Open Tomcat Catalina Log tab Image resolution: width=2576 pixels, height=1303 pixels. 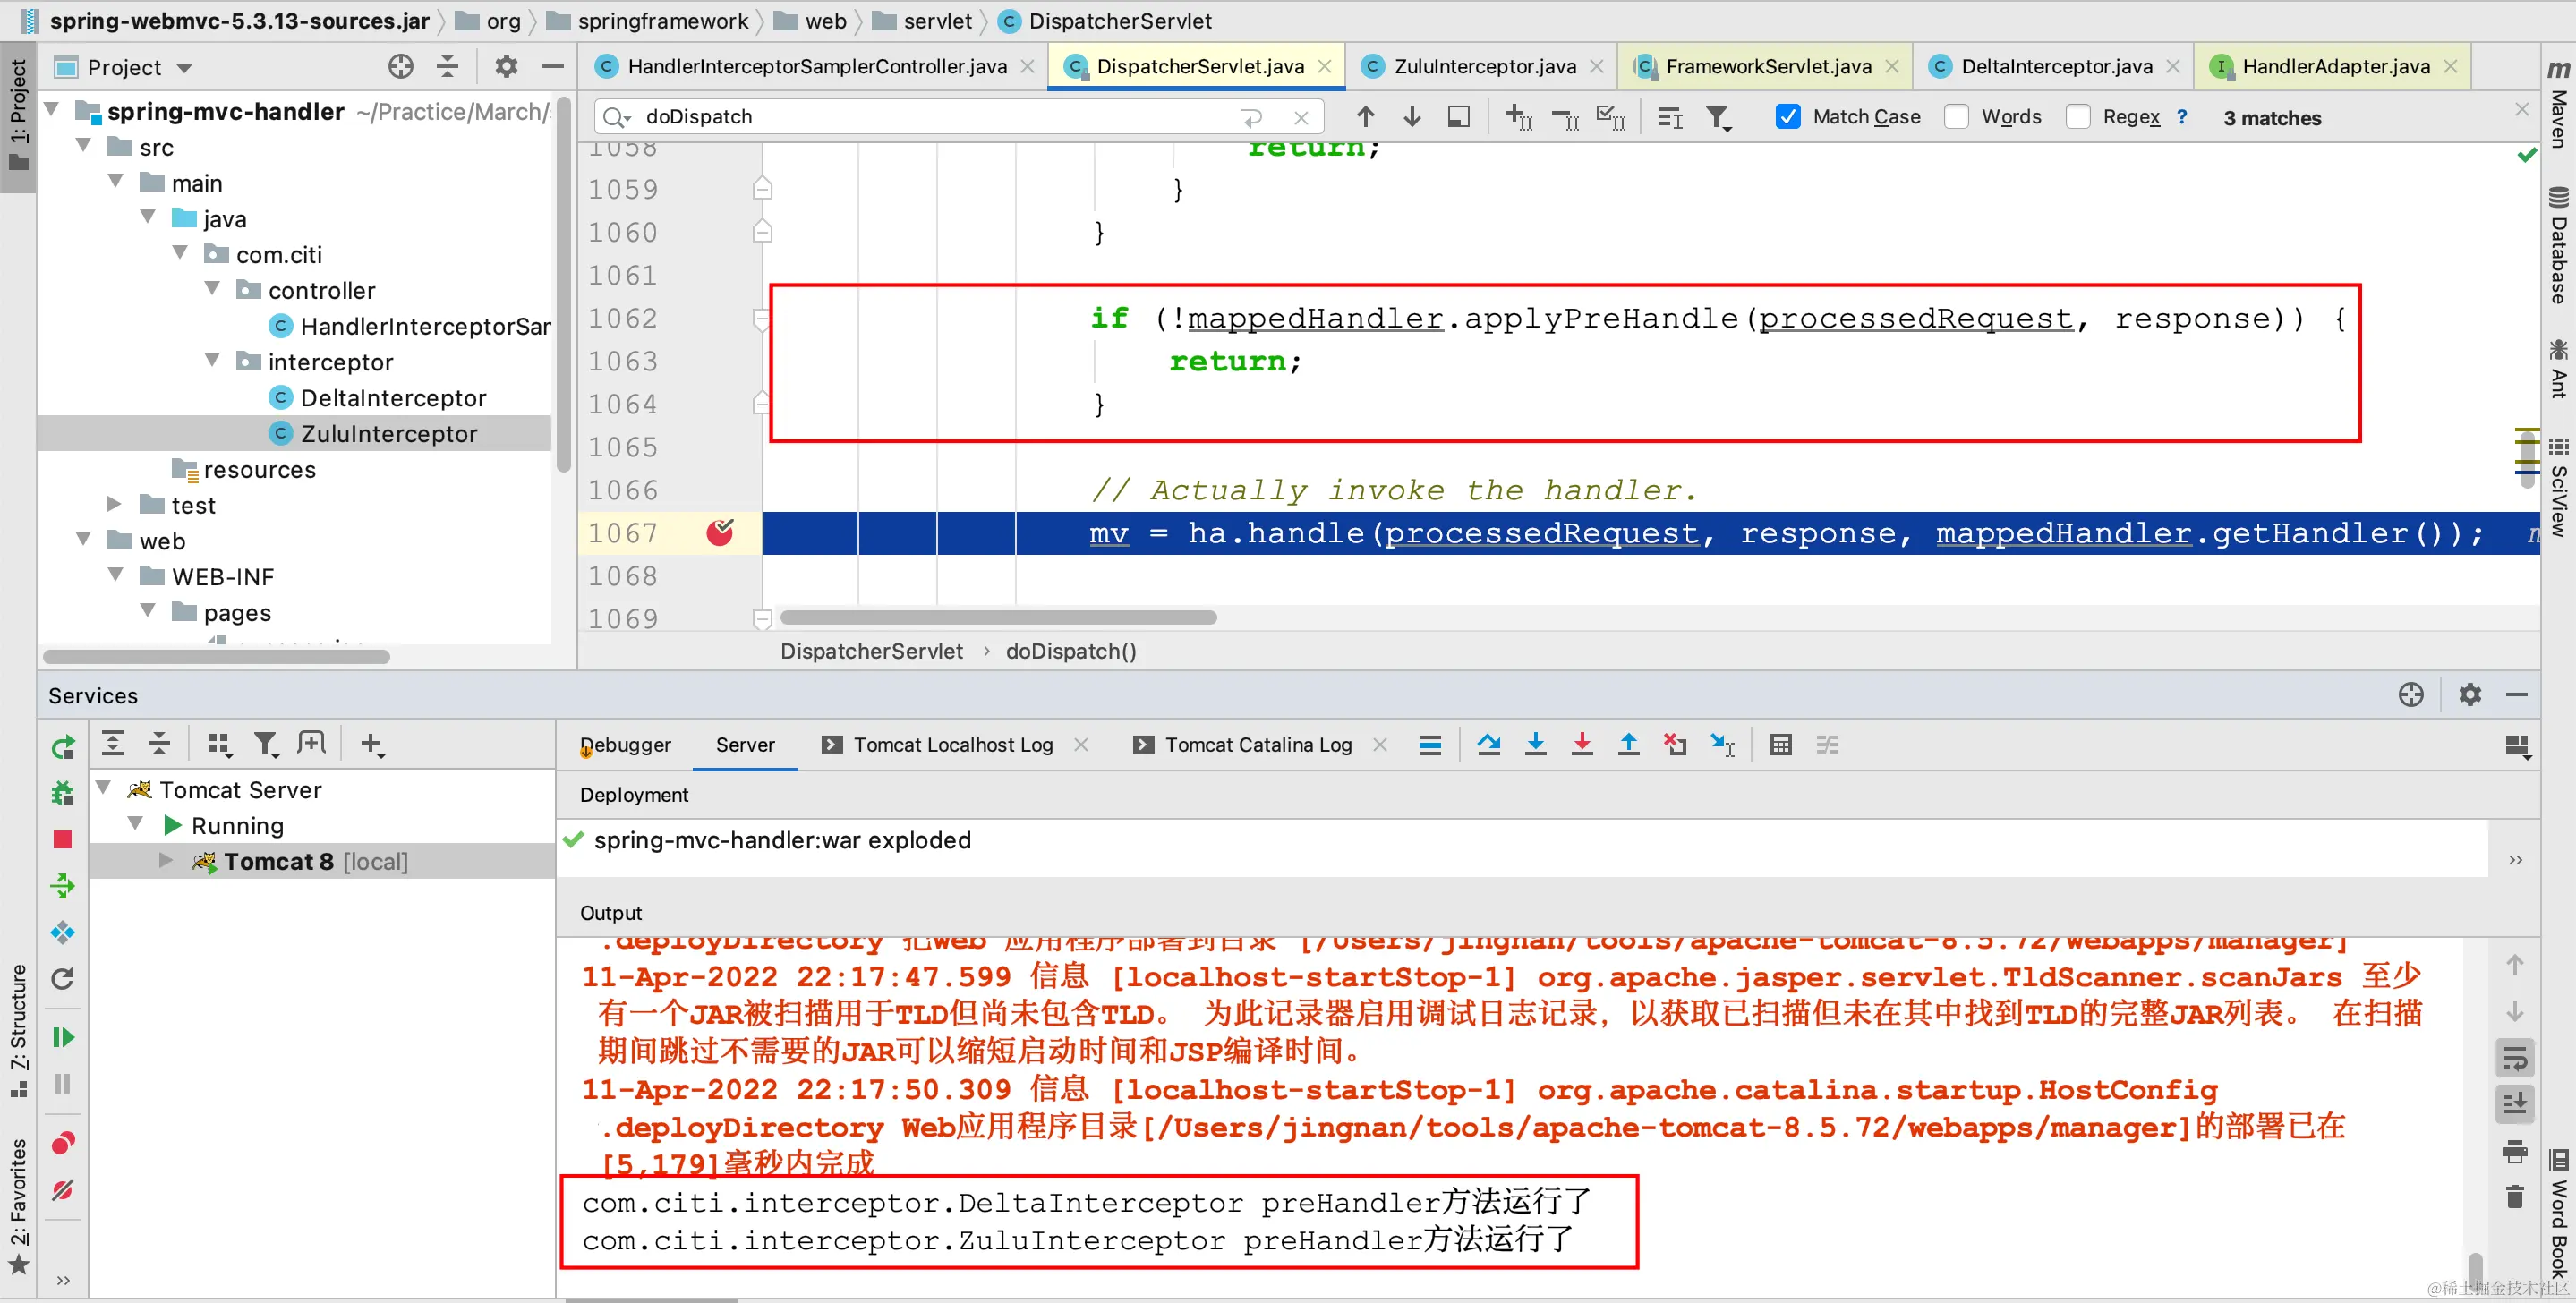pos(1257,745)
